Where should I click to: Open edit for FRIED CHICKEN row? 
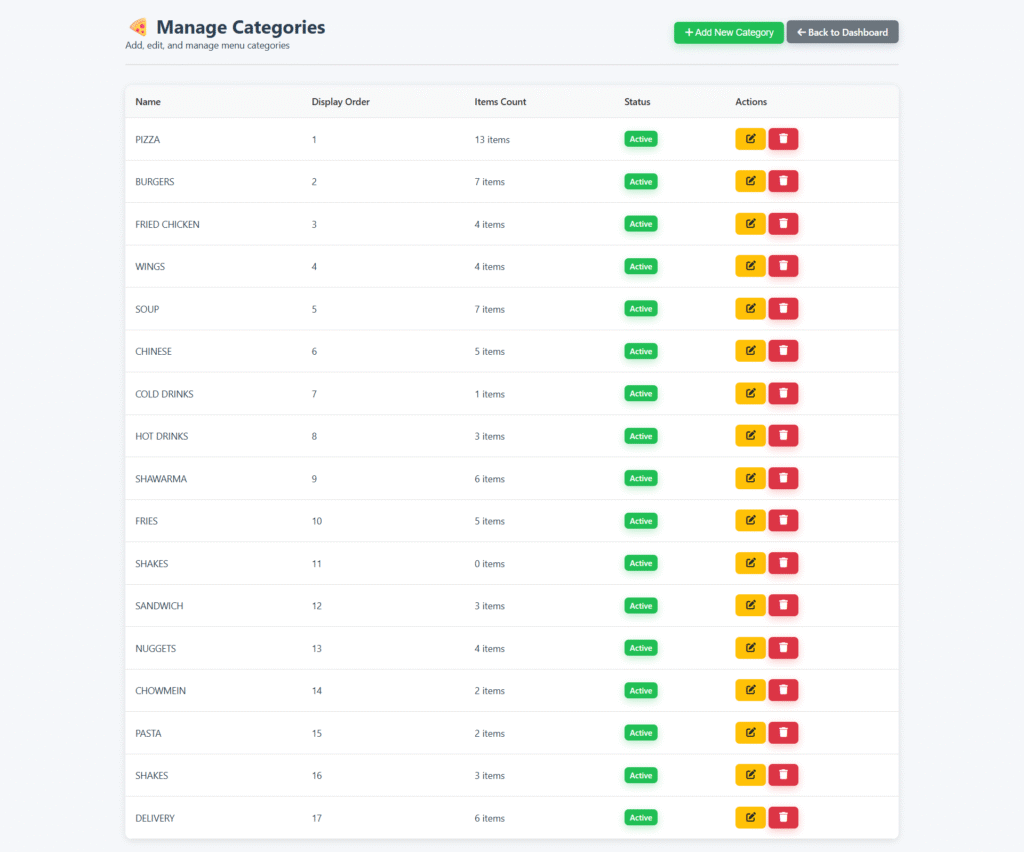(750, 224)
